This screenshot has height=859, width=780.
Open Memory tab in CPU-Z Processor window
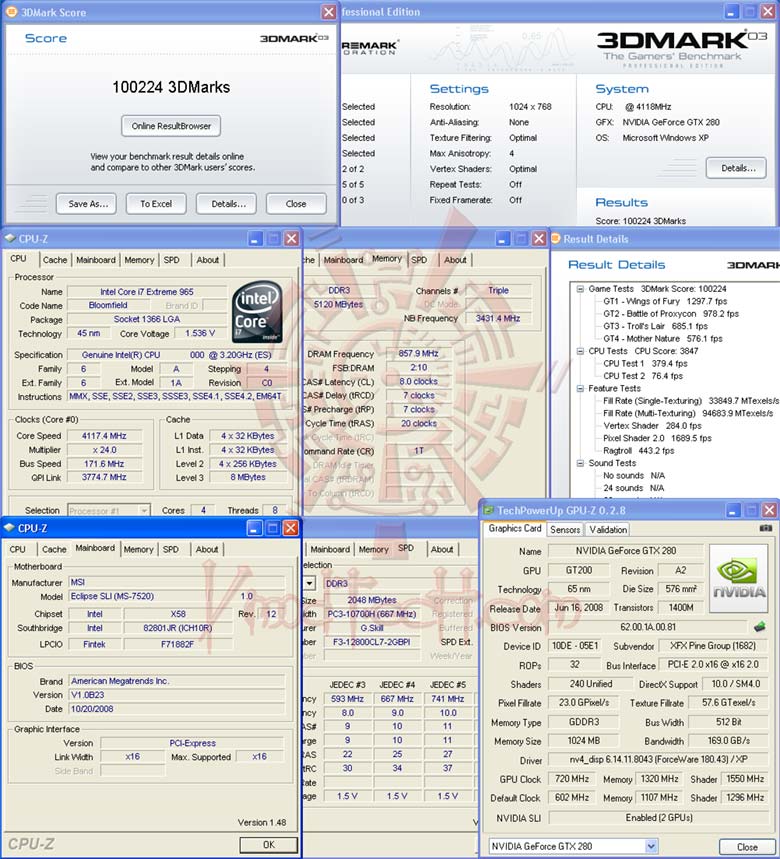pyautogui.click(x=139, y=260)
